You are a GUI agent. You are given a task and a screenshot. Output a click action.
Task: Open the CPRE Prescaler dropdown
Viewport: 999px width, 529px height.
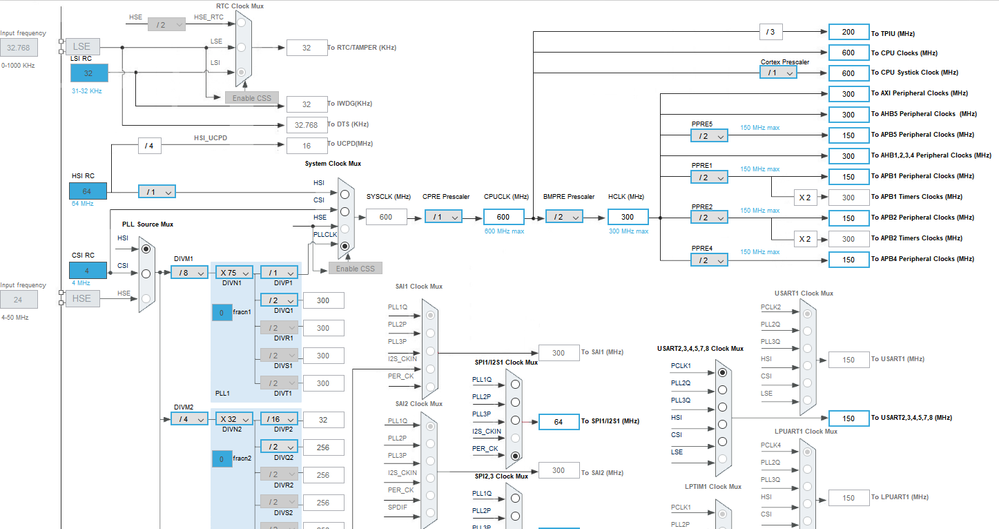click(x=443, y=217)
